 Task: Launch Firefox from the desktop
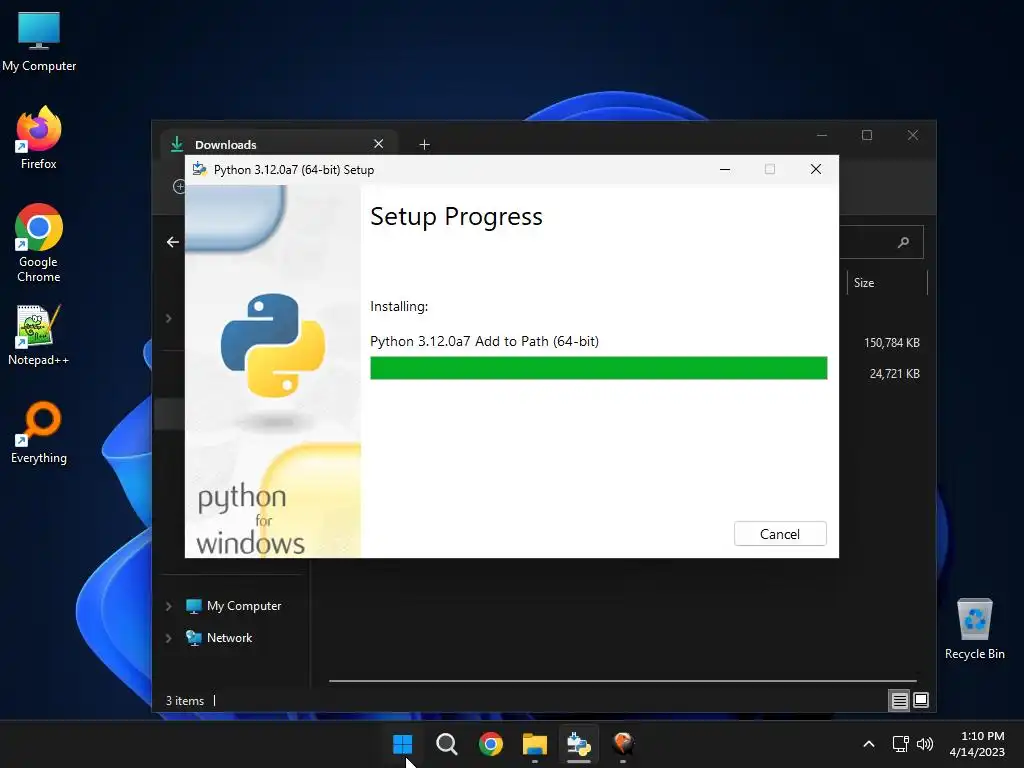pyautogui.click(x=39, y=138)
